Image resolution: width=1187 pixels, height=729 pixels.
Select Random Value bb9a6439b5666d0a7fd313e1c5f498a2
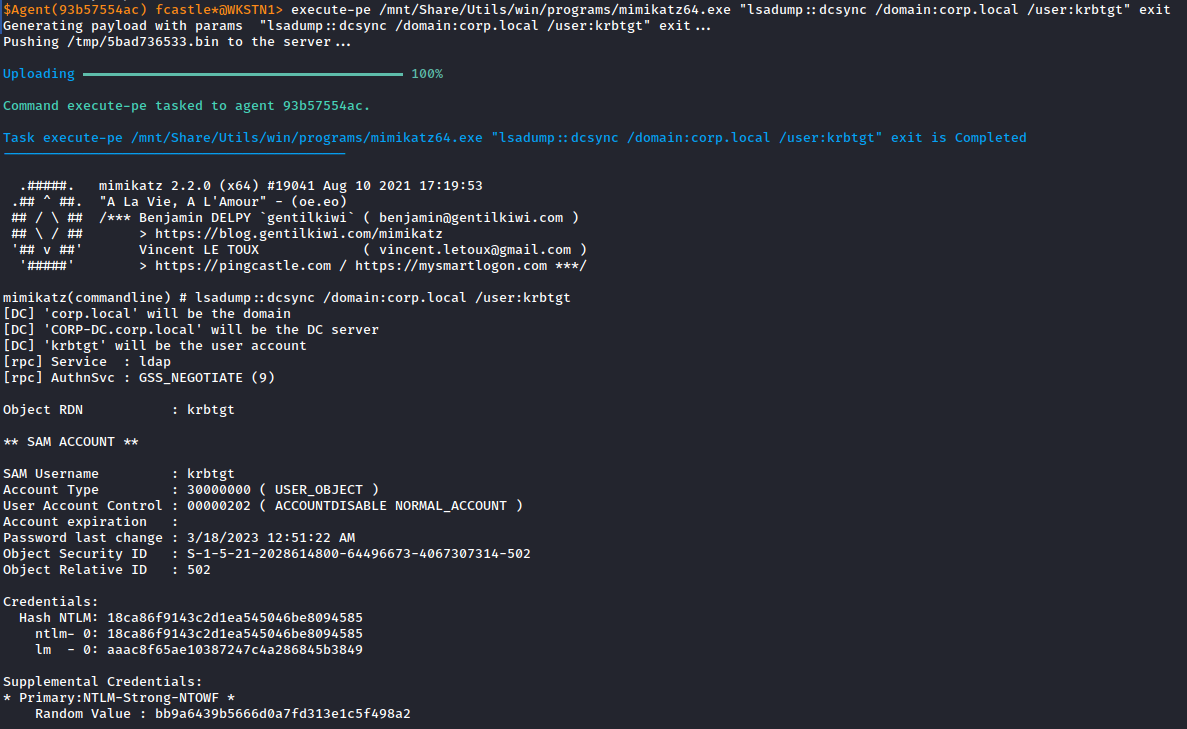point(282,714)
